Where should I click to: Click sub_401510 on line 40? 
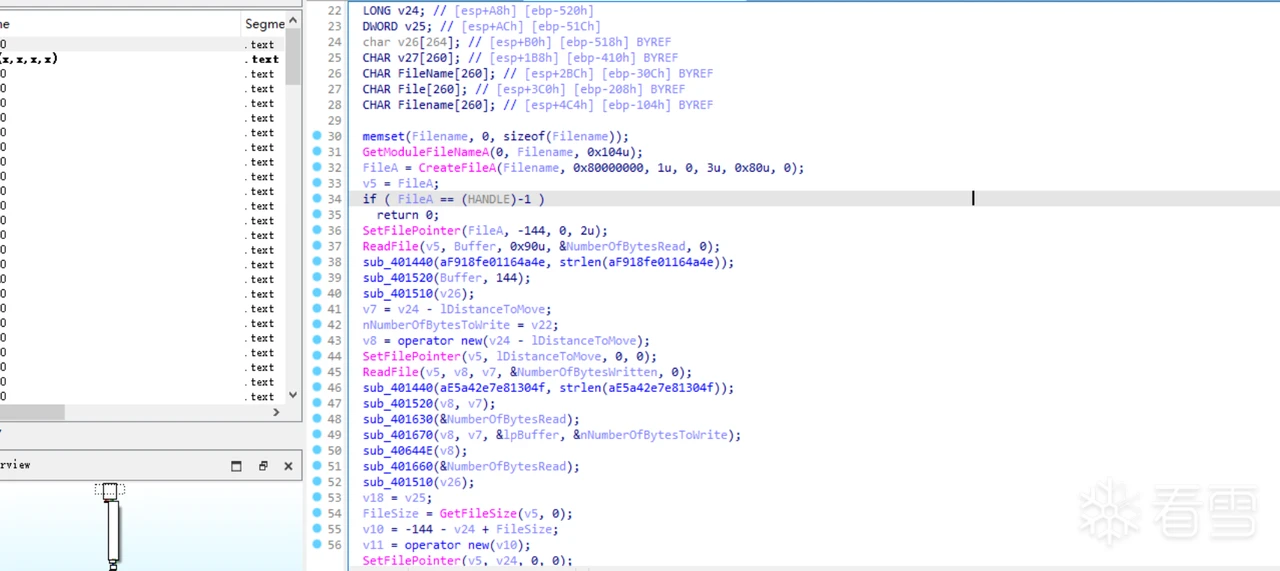coord(398,294)
